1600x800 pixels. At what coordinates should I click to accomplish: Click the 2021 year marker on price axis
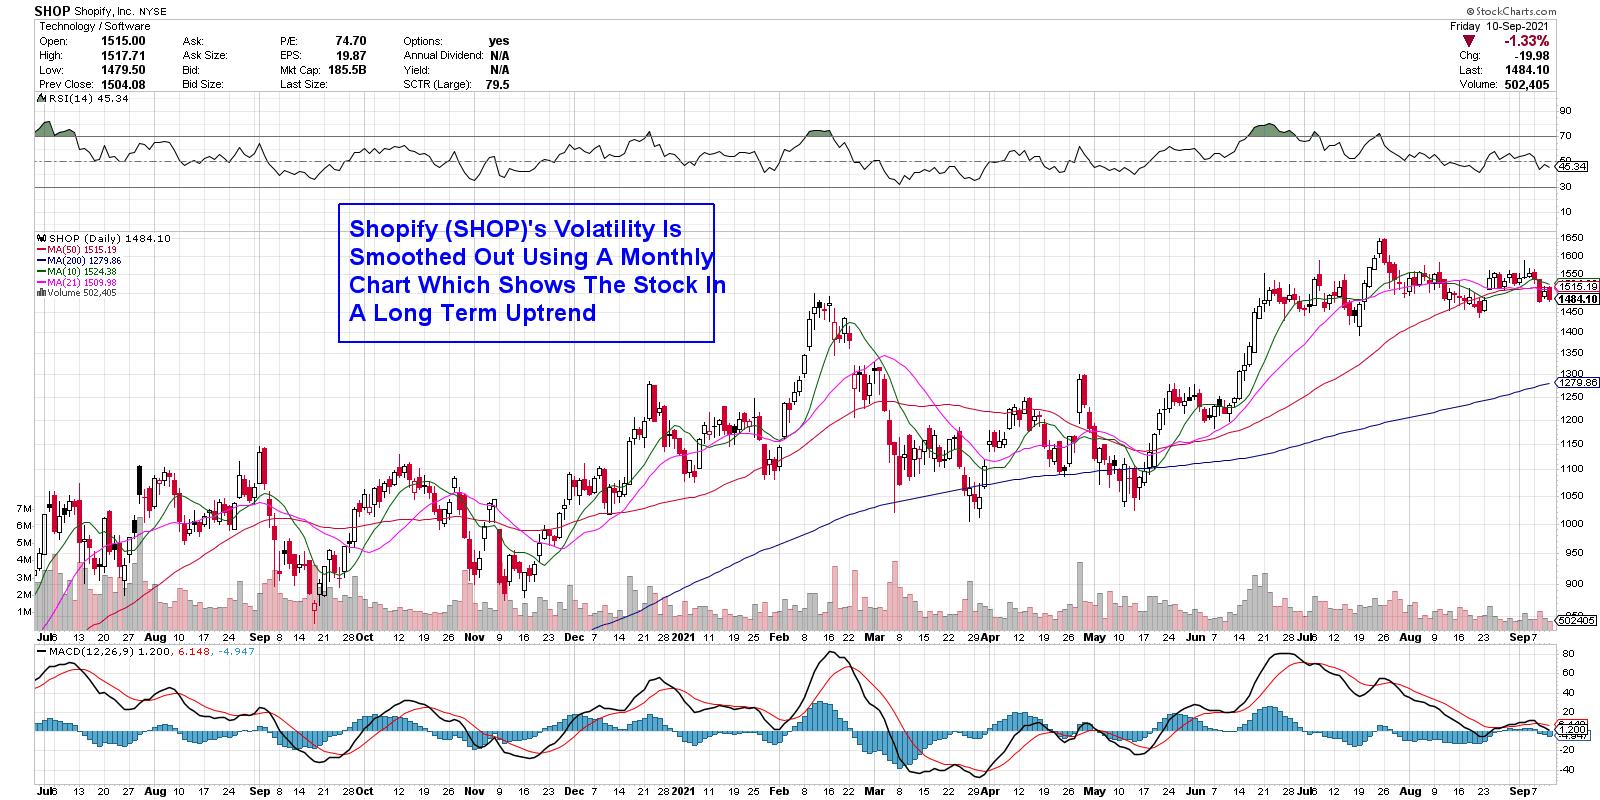click(x=683, y=636)
